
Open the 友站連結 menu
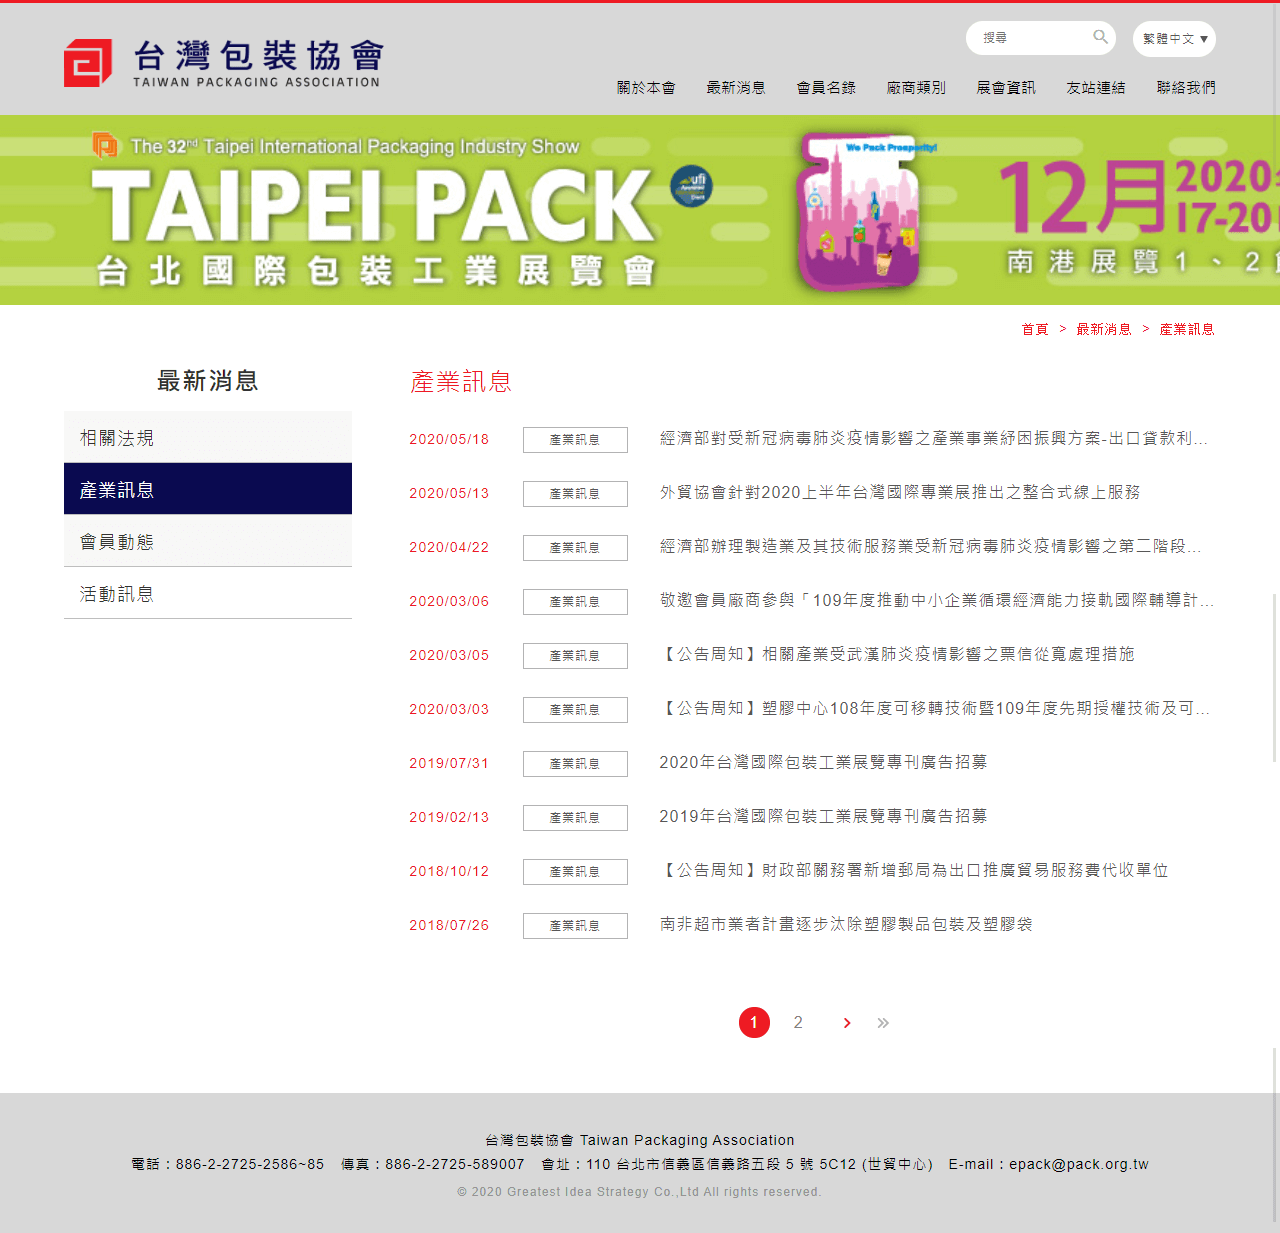(x=1096, y=88)
